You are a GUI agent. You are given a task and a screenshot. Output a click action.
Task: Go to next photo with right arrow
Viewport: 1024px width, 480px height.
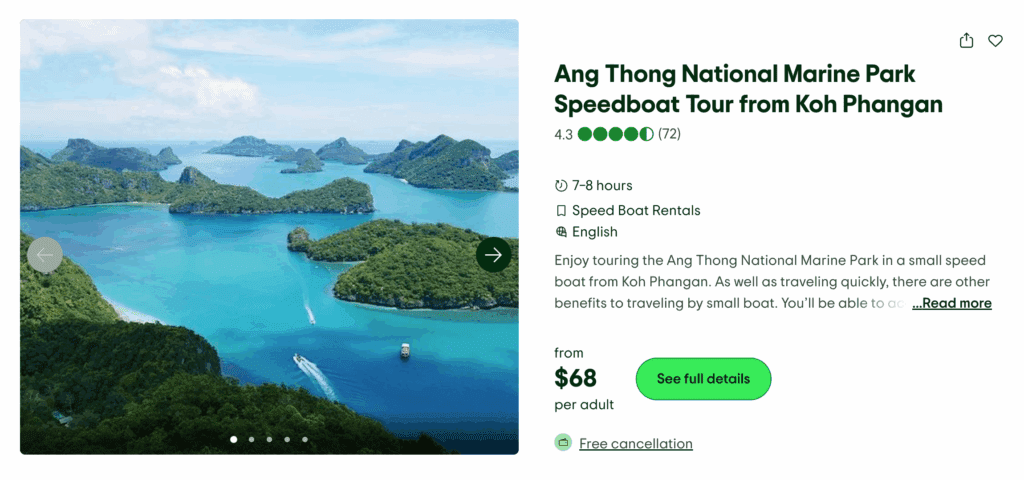click(x=493, y=255)
